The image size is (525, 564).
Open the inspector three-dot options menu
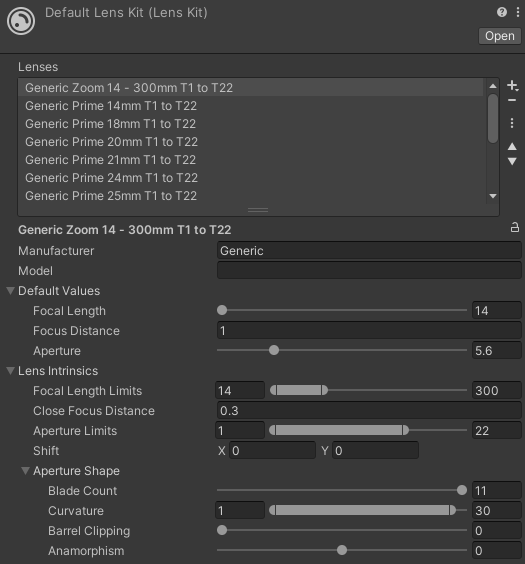(x=517, y=12)
